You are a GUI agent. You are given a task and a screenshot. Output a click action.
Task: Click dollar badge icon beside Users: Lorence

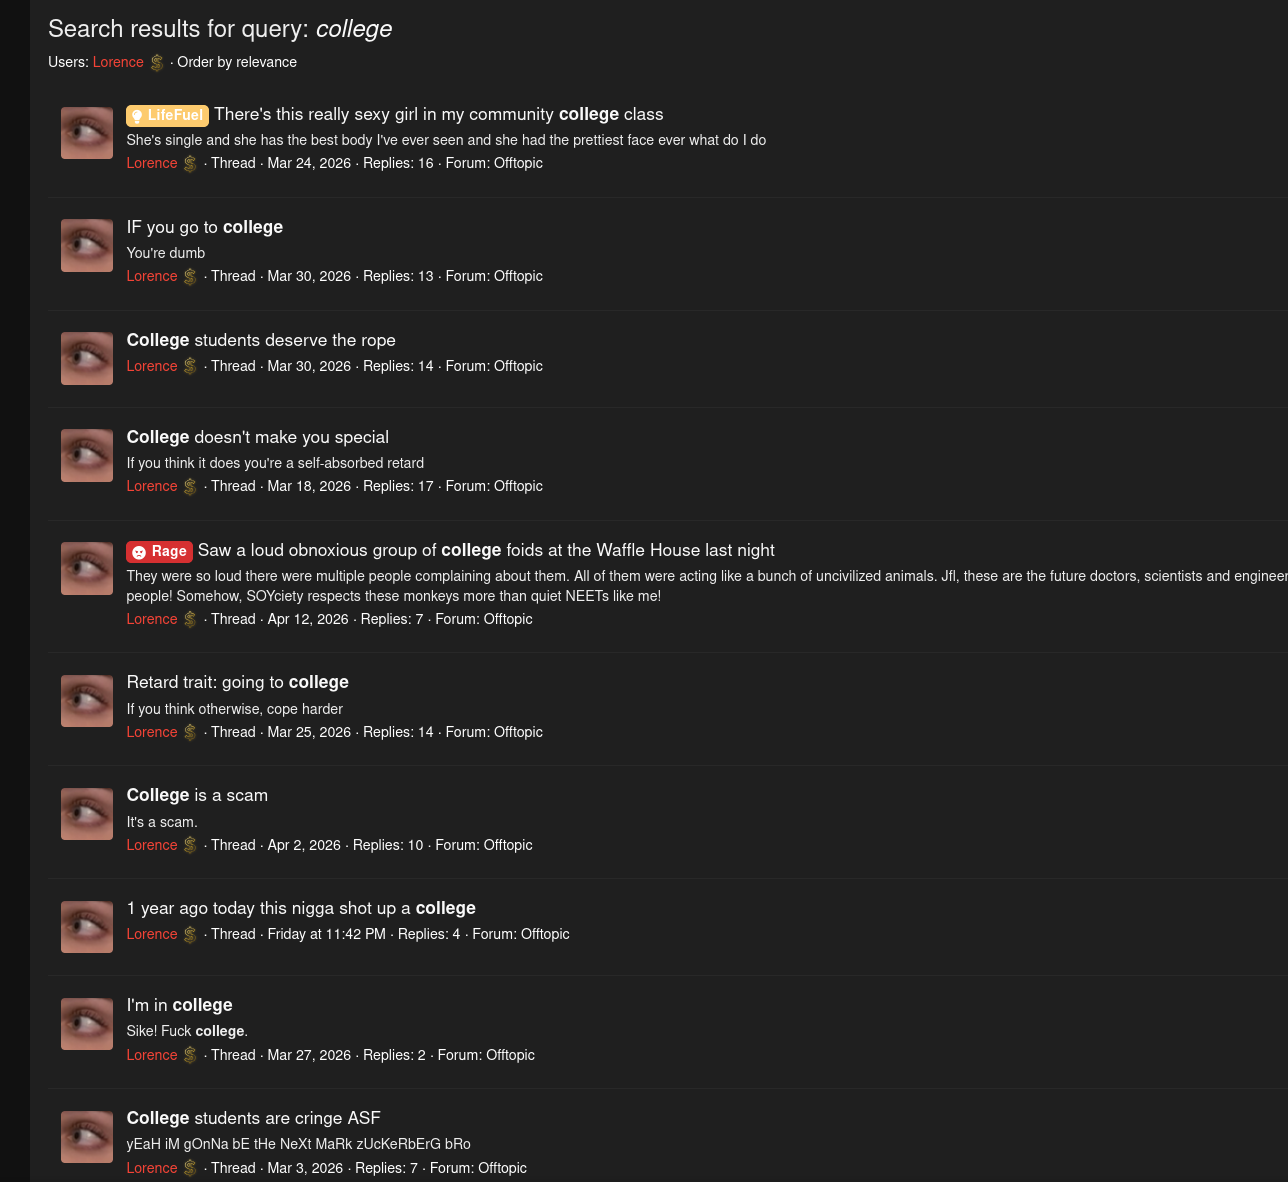157,63
